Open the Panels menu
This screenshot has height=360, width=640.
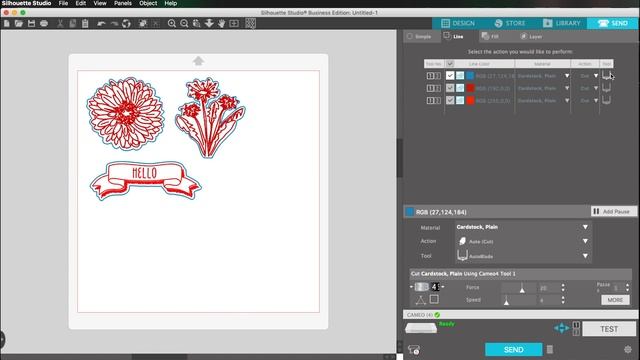[x=122, y=3]
